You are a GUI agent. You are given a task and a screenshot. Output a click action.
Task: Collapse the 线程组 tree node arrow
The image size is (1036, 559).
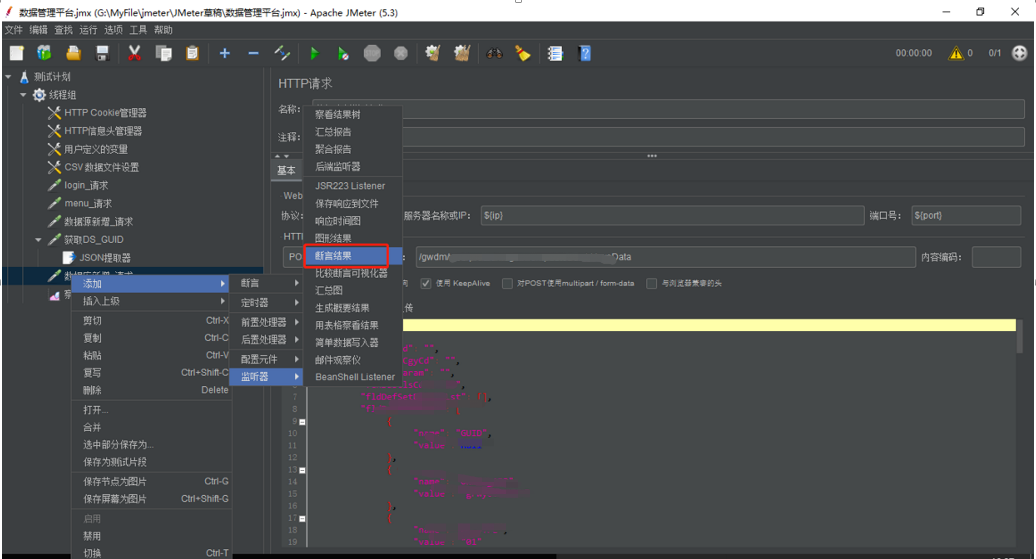click(23, 95)
